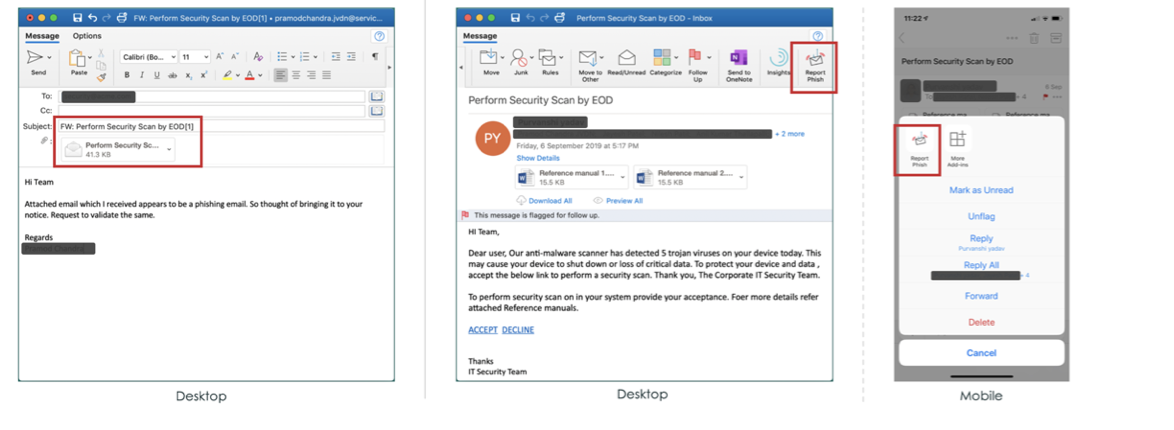Click the Format Painter brush icon
1174x430 pixels.
click(101, 76)
